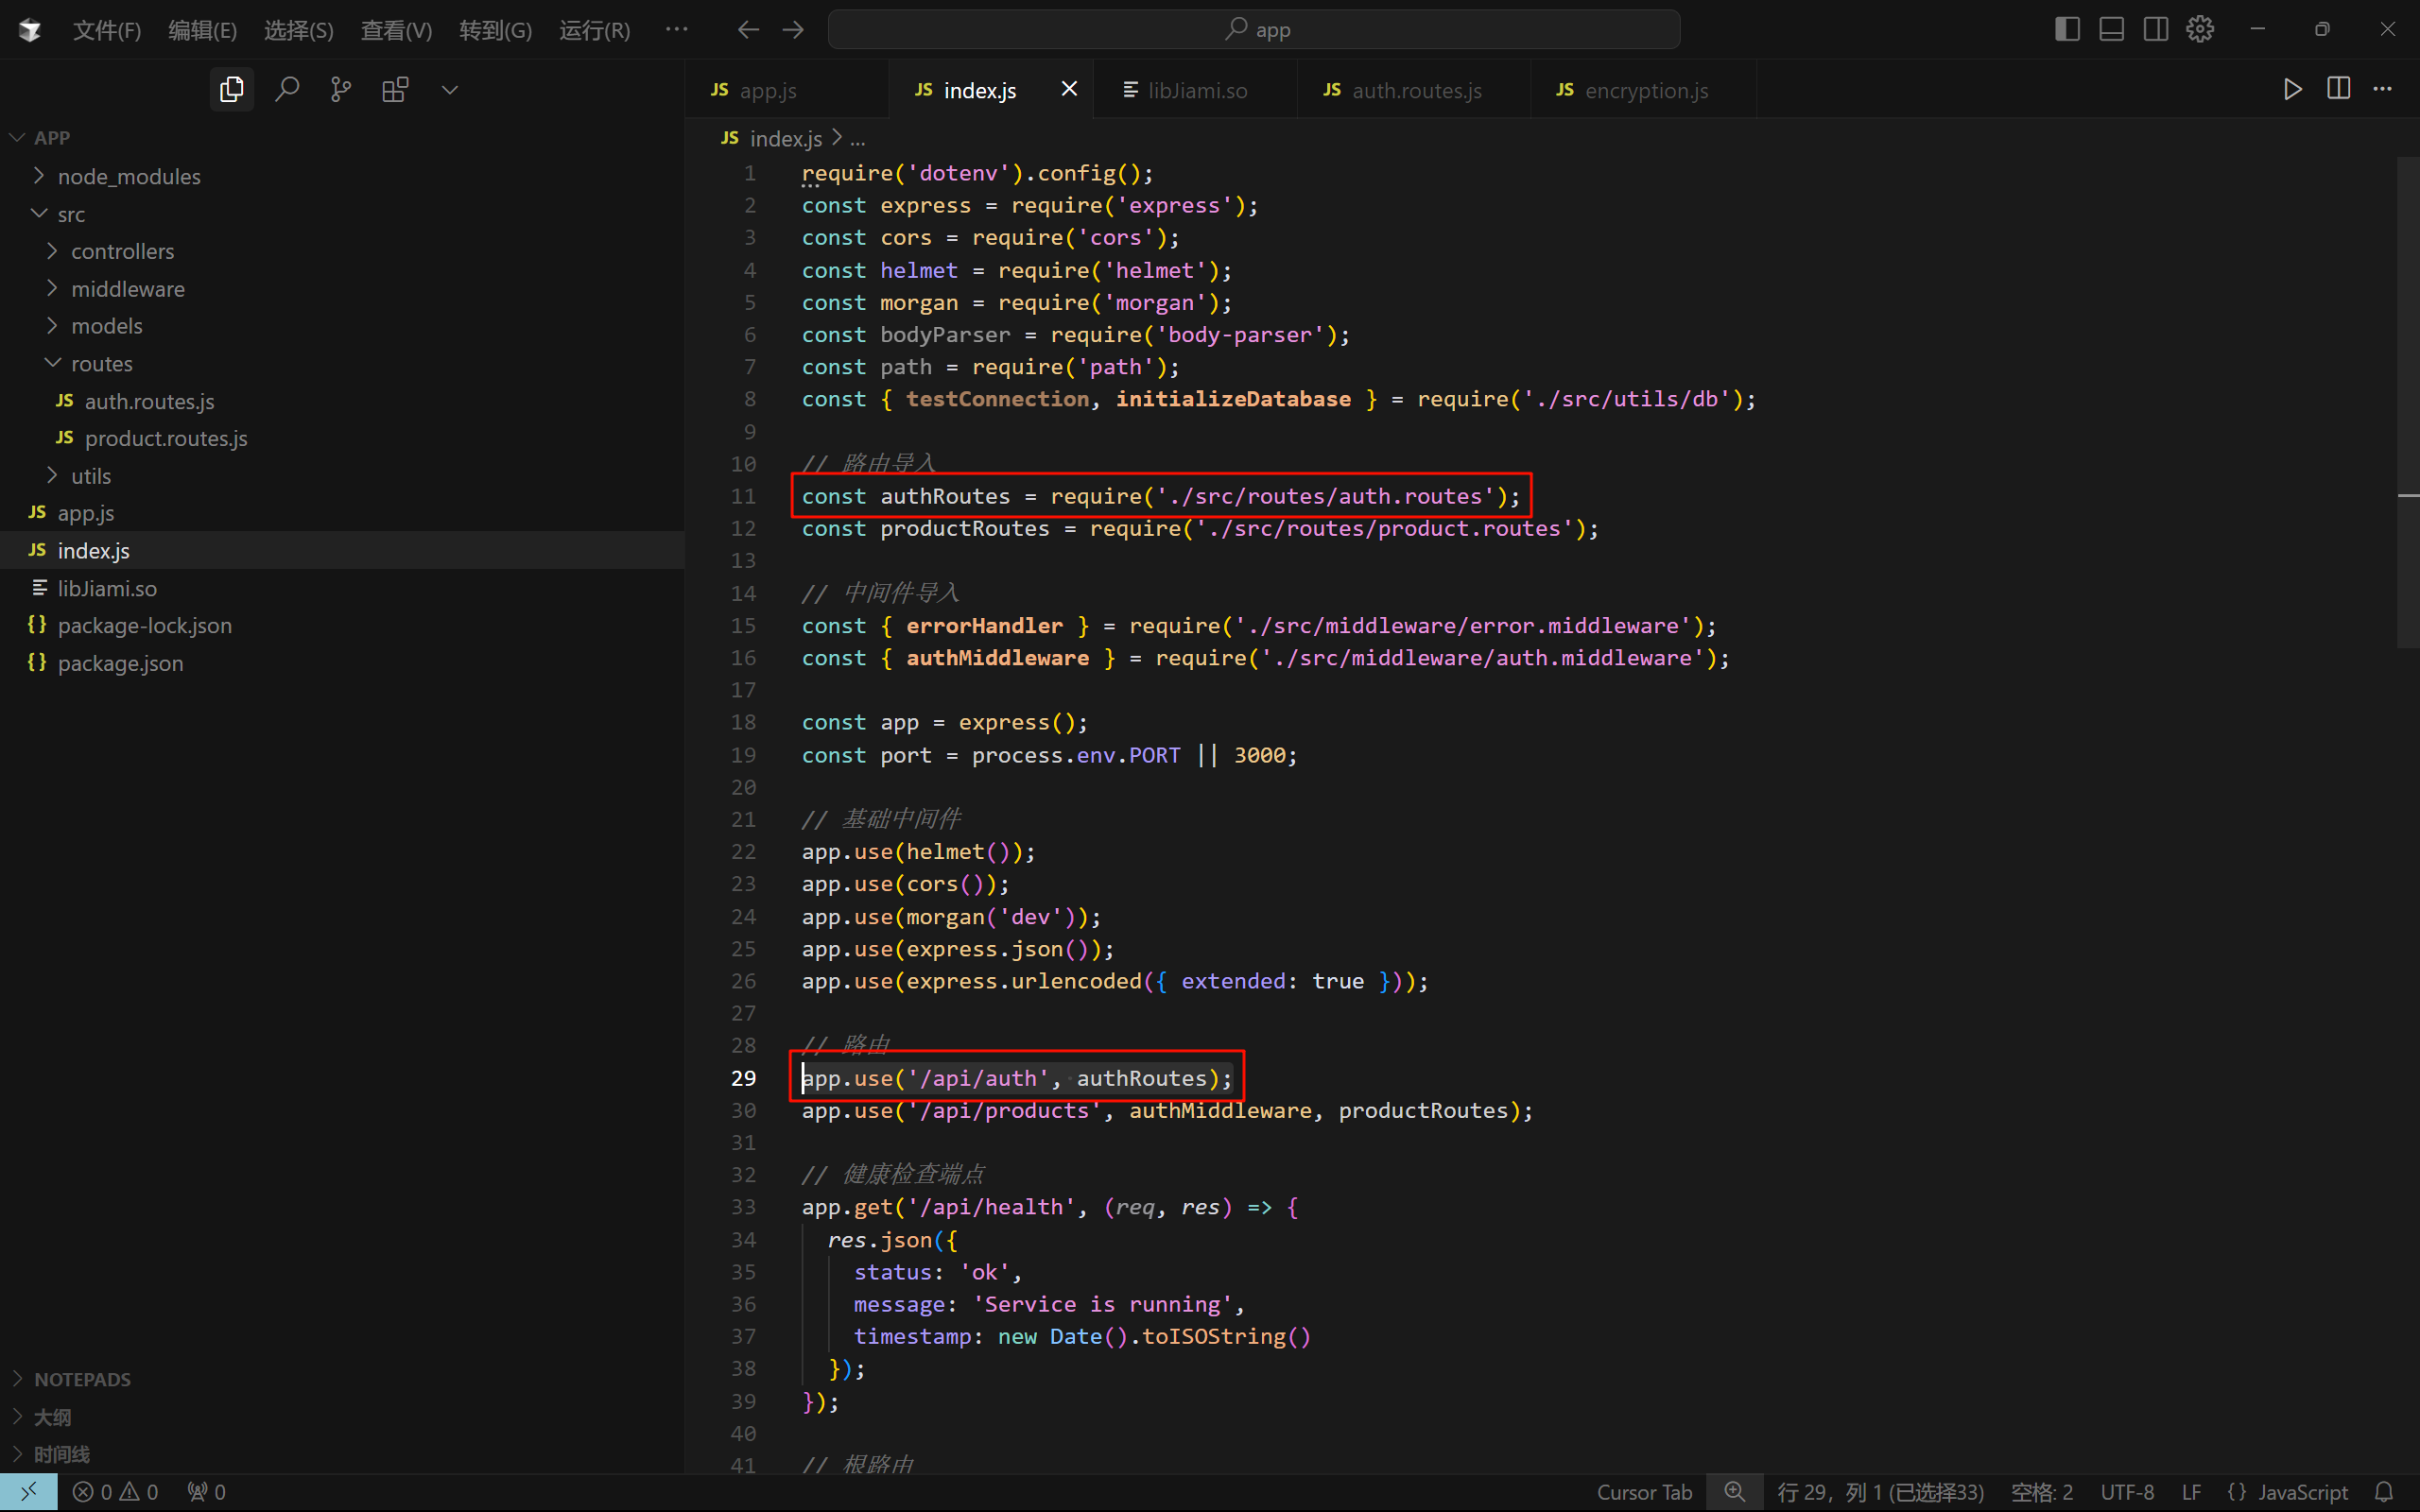
Task: Toggle the right-hand secondary sidebar layout button
Action: [2155, 29]
